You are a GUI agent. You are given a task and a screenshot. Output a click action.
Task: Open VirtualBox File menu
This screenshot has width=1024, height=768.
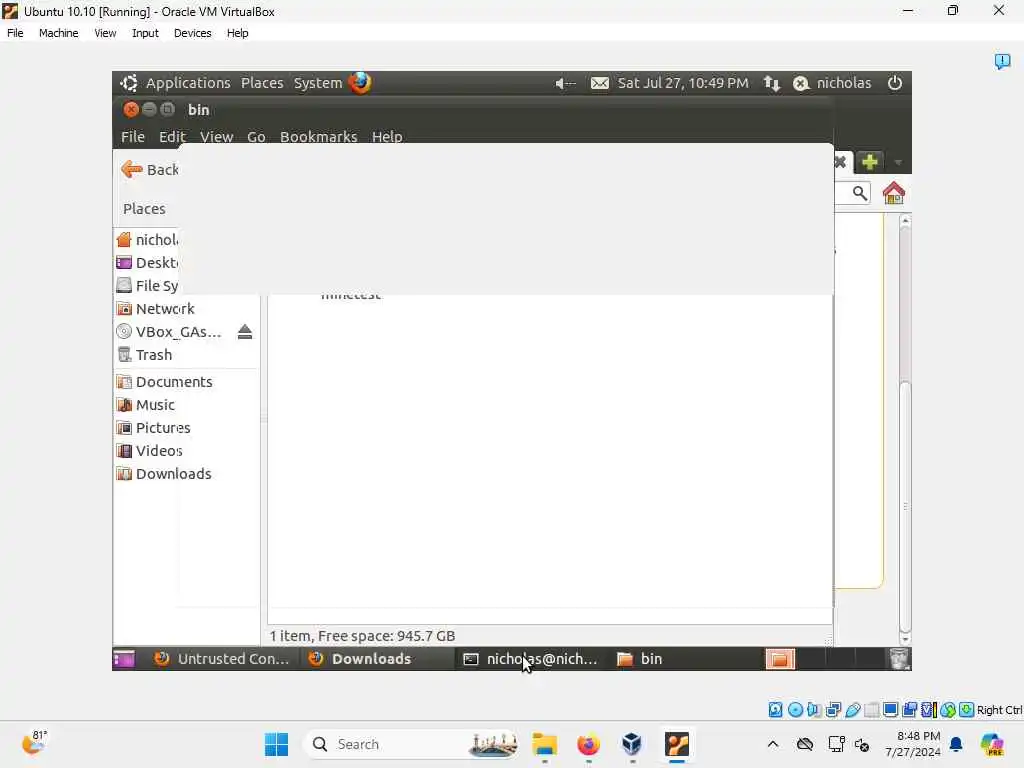[x=15, y=33]
